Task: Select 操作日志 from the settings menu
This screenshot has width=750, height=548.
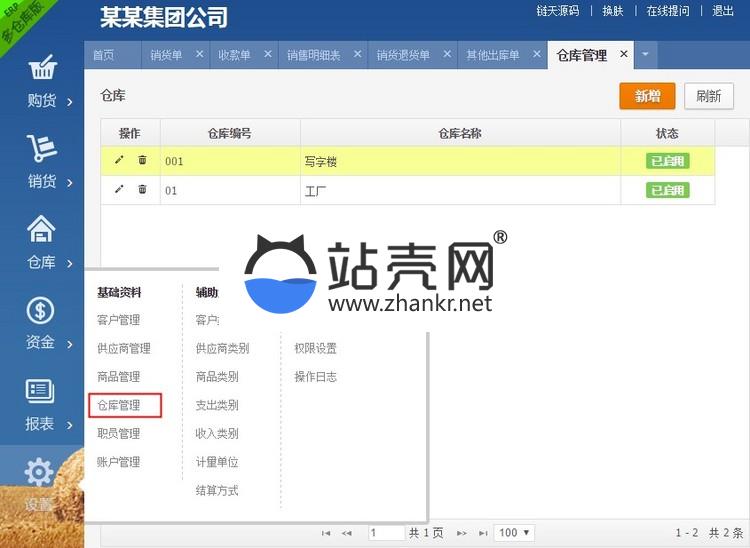Action: (315, 377)
